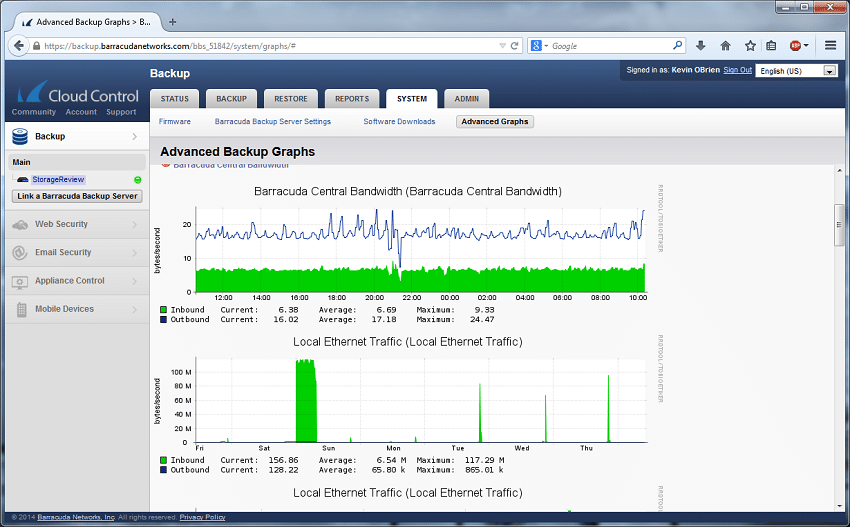Click the scrollbar down arrow
This screenshot has width=850, height=527.
click(839, 505)
